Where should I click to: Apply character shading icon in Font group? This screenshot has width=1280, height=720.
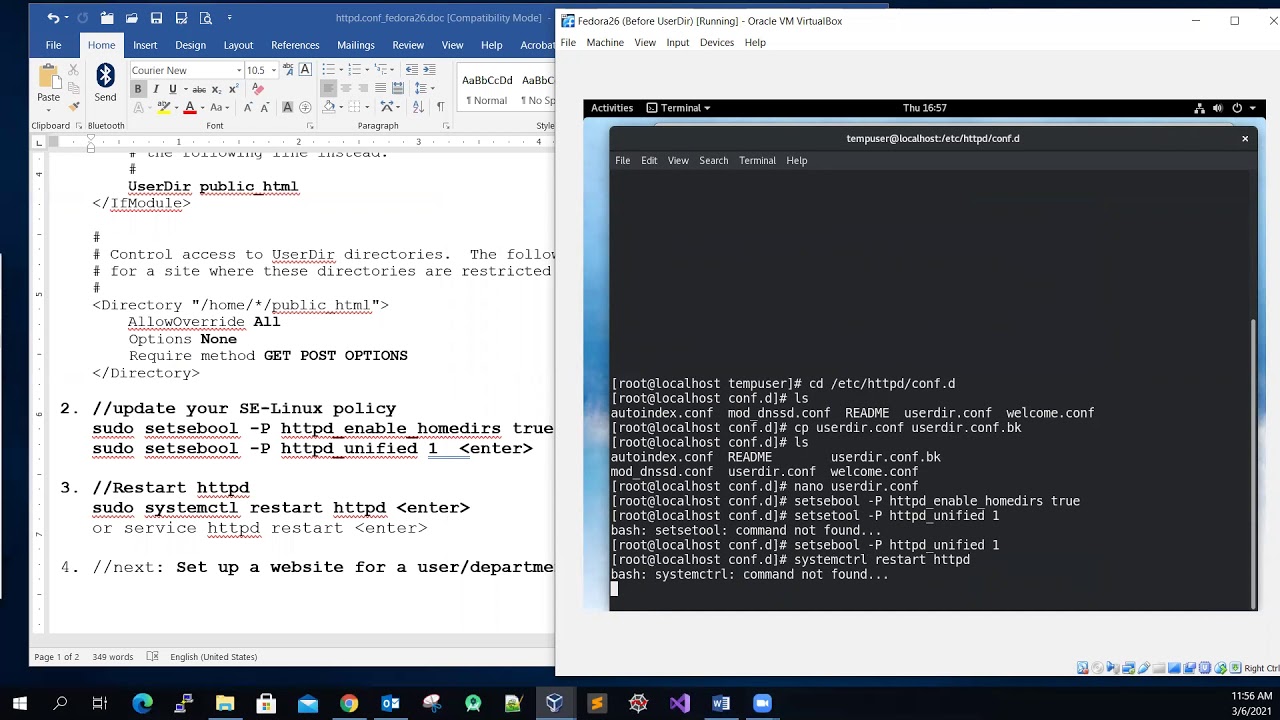pyautogui.click(x=288, y=107)
